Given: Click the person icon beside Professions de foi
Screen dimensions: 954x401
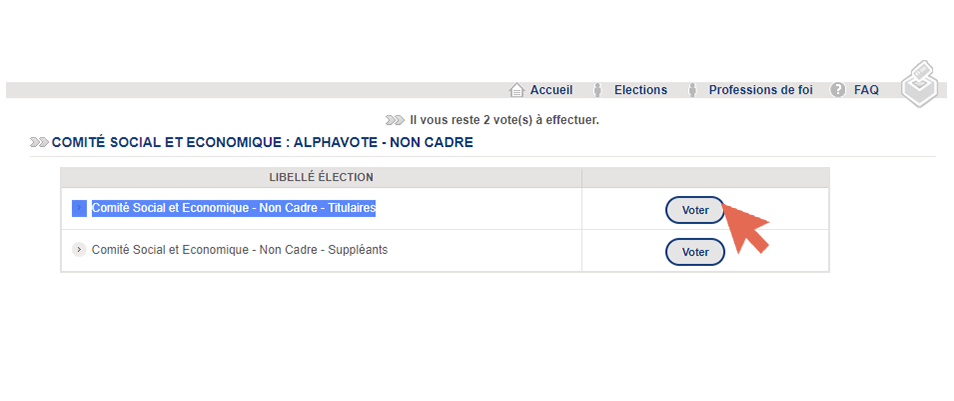Looking at the screenshot, I should [x=692, y=90].
